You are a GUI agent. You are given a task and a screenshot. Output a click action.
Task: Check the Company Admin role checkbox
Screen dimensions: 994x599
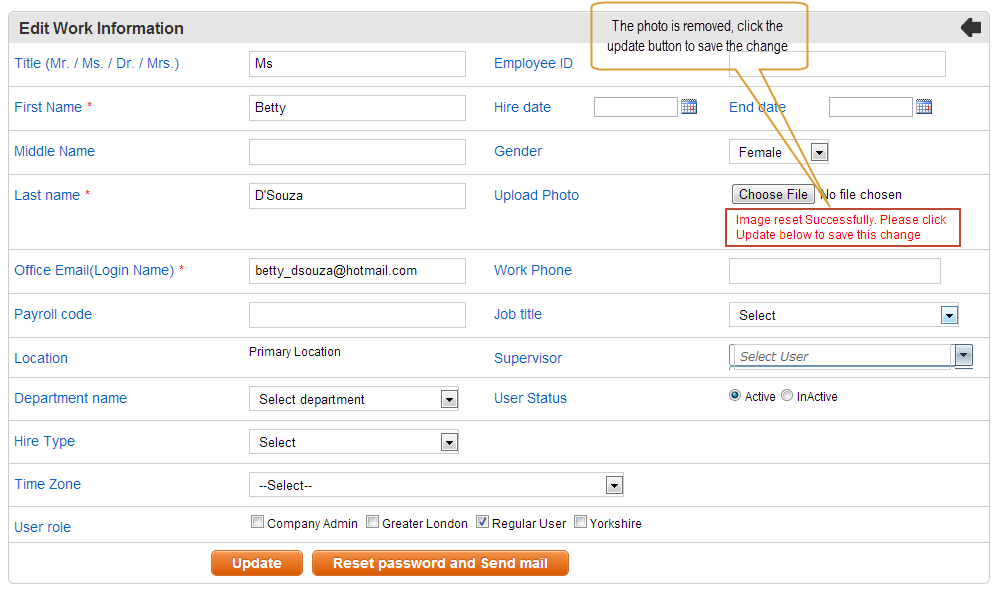pyautogui.click(x=257, y=522)
